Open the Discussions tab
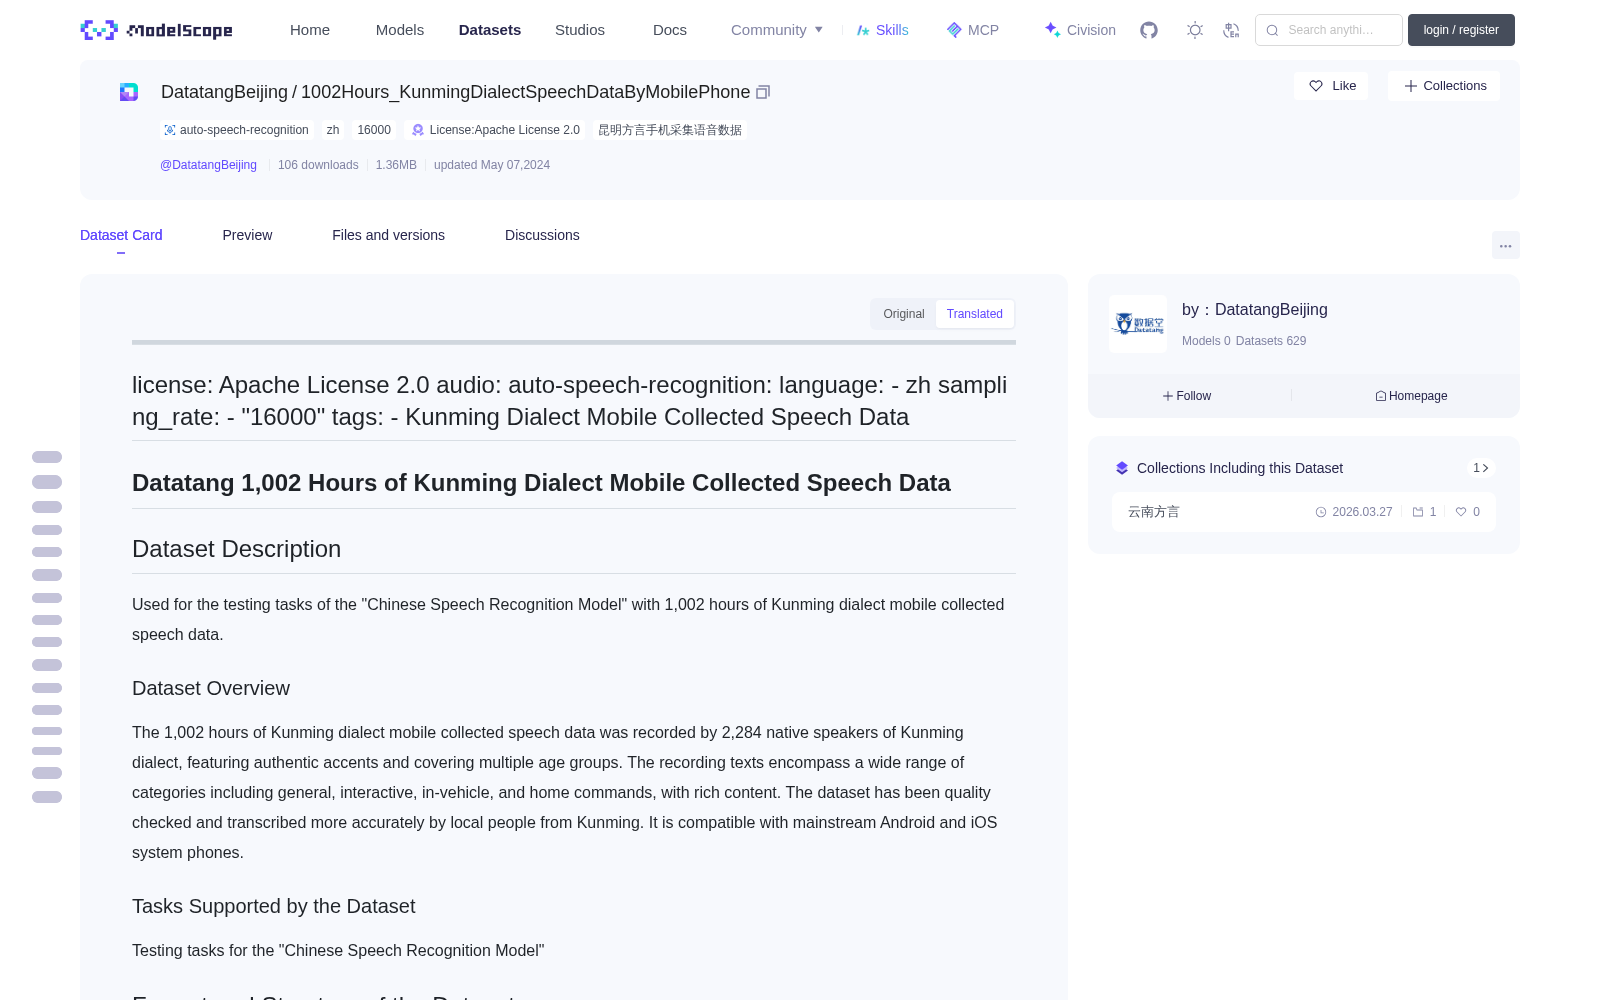Screen dimensions: 1600x1000 542,235
